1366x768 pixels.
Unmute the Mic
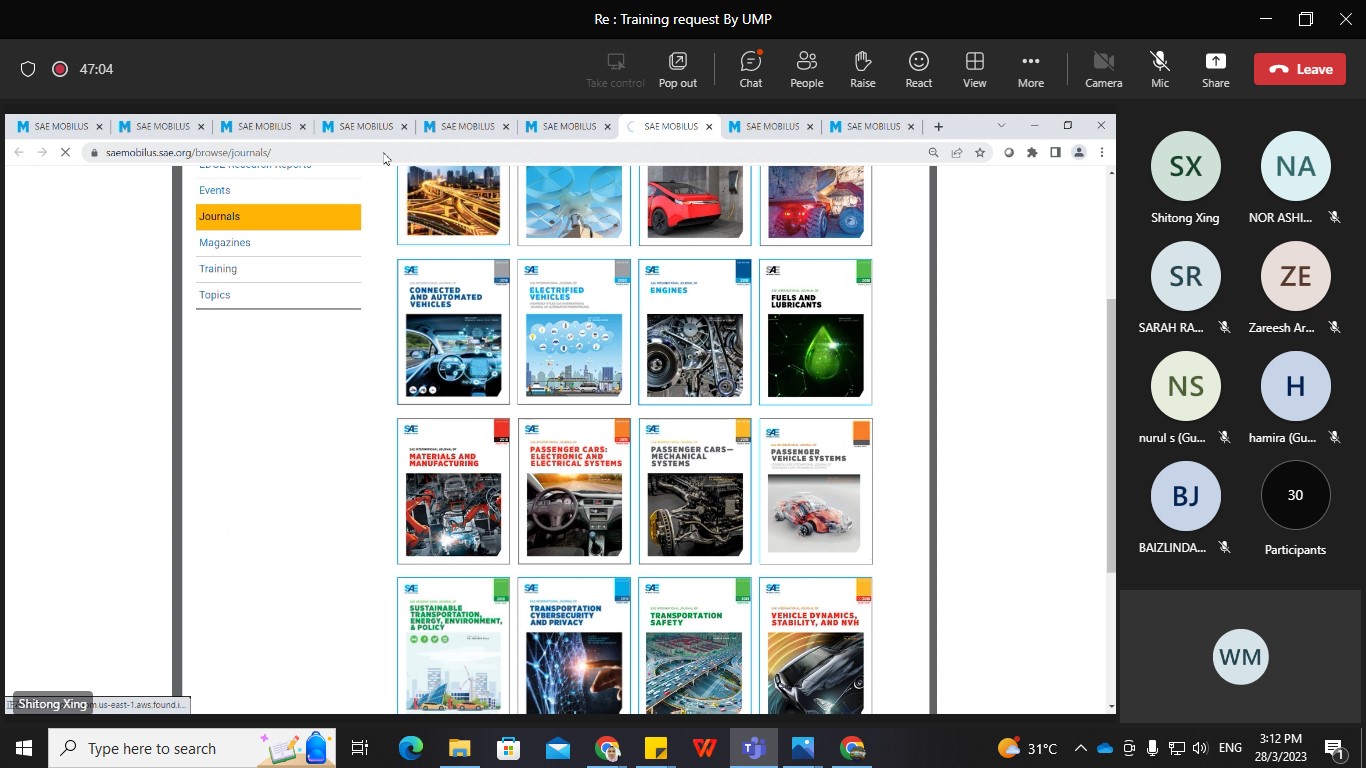1159,69
